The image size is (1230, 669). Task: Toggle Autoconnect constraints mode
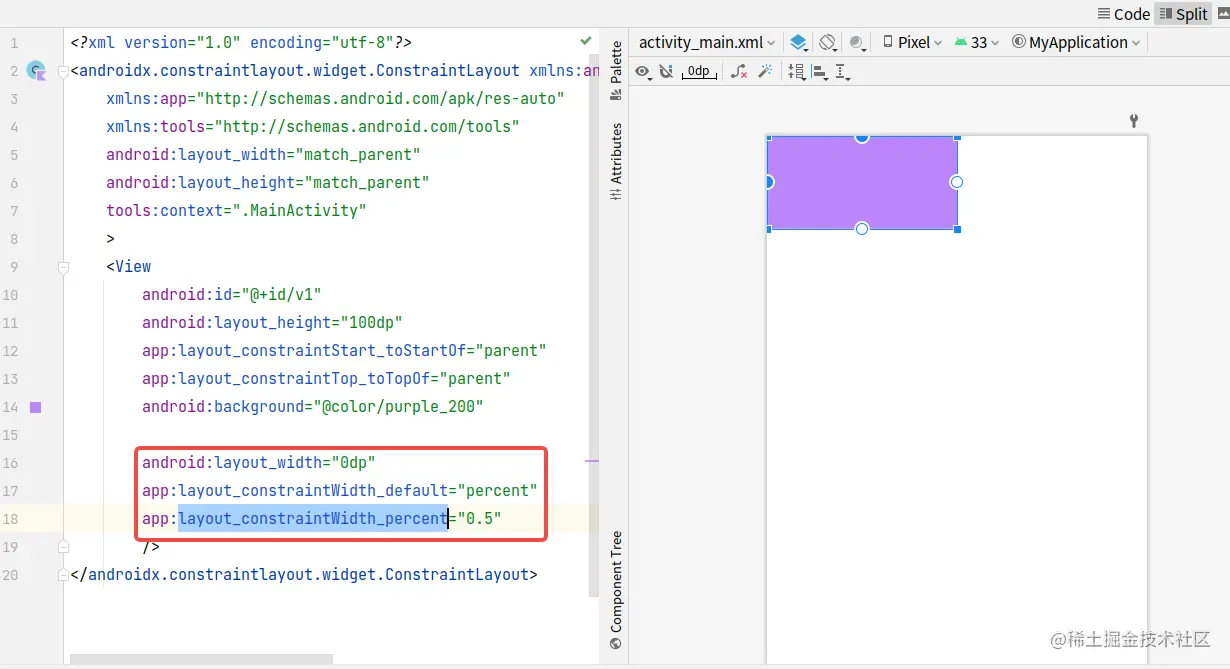coord(666,71)
